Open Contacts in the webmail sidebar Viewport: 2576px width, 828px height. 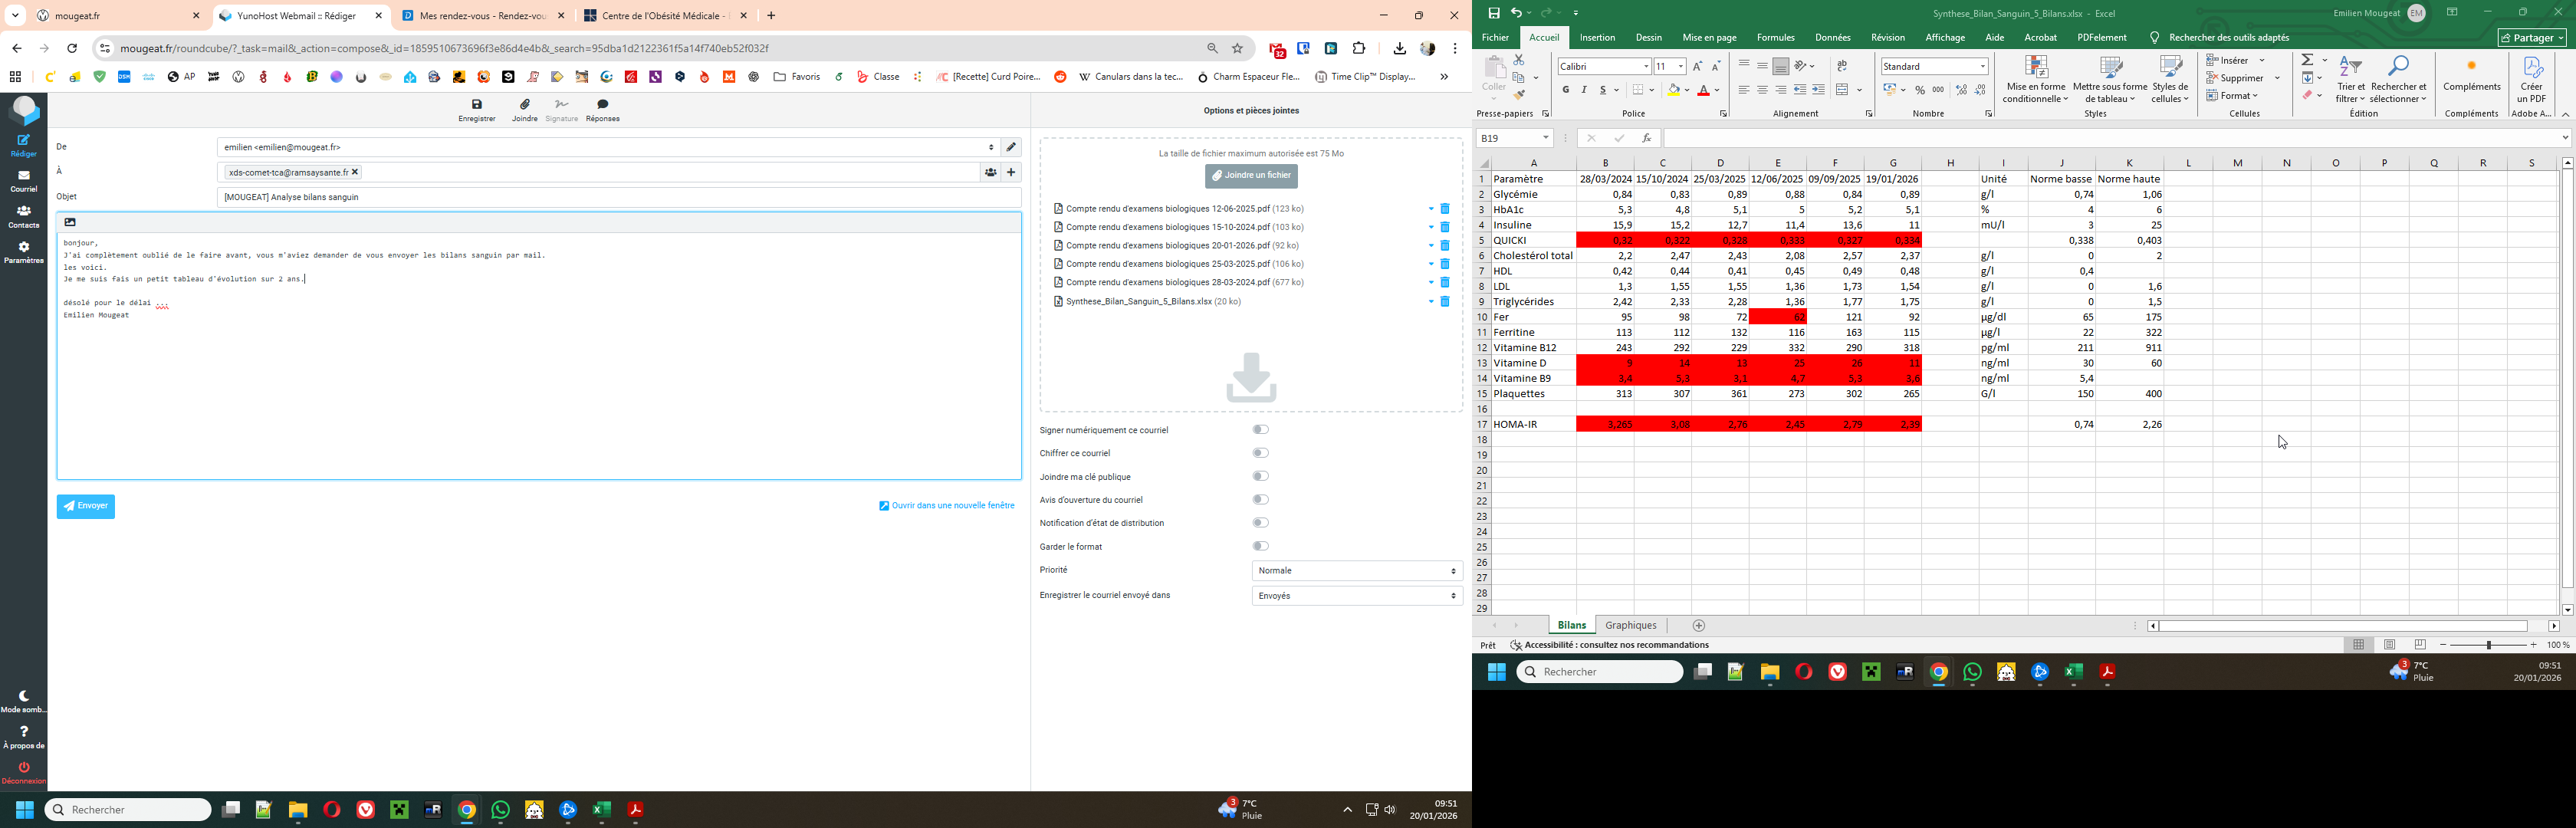point(24,216)
